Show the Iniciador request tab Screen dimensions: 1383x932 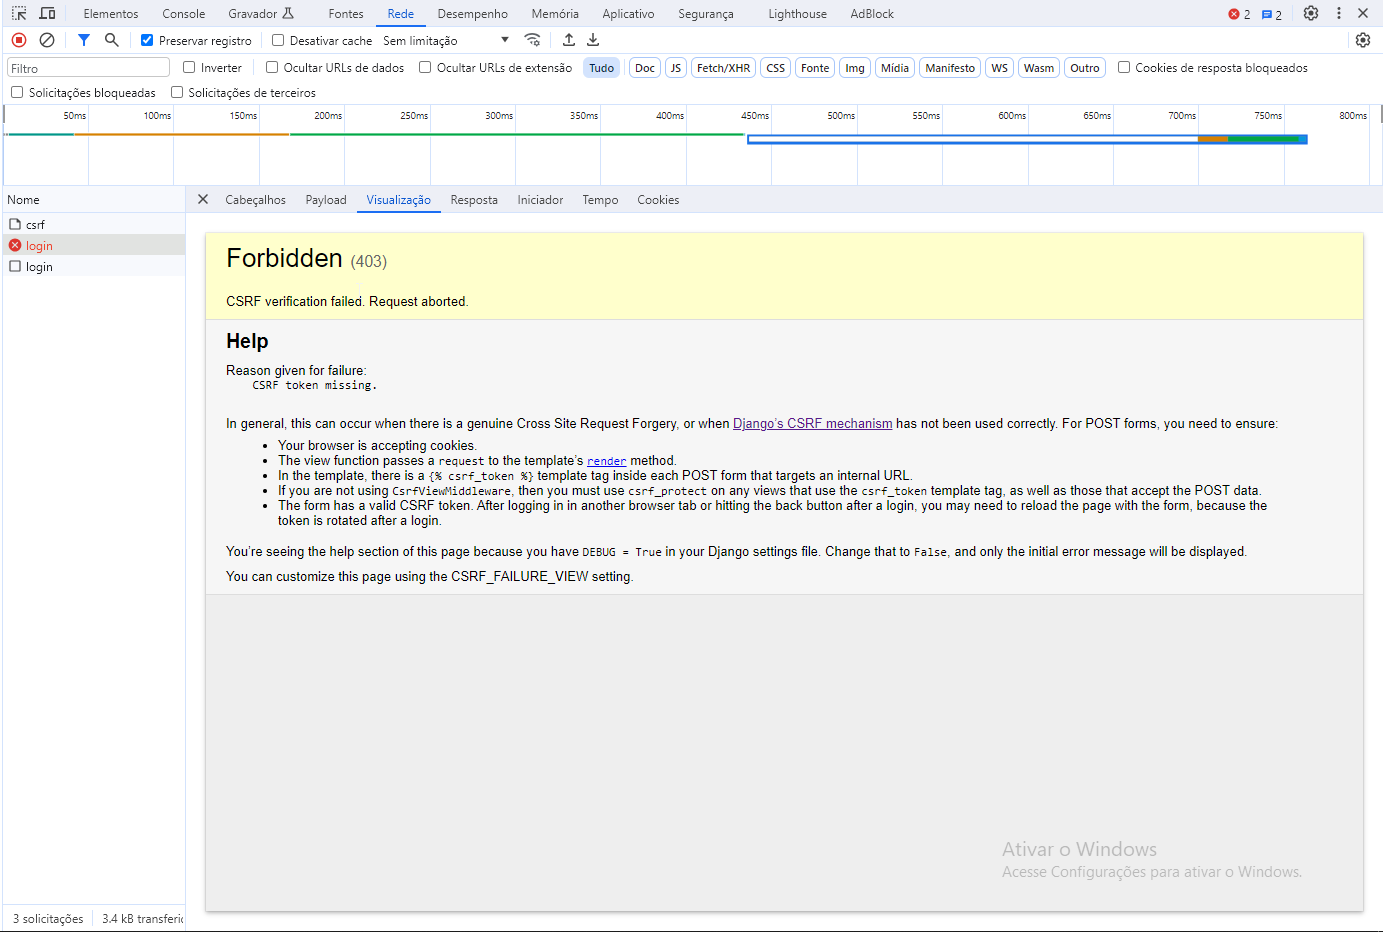(540, 200)
